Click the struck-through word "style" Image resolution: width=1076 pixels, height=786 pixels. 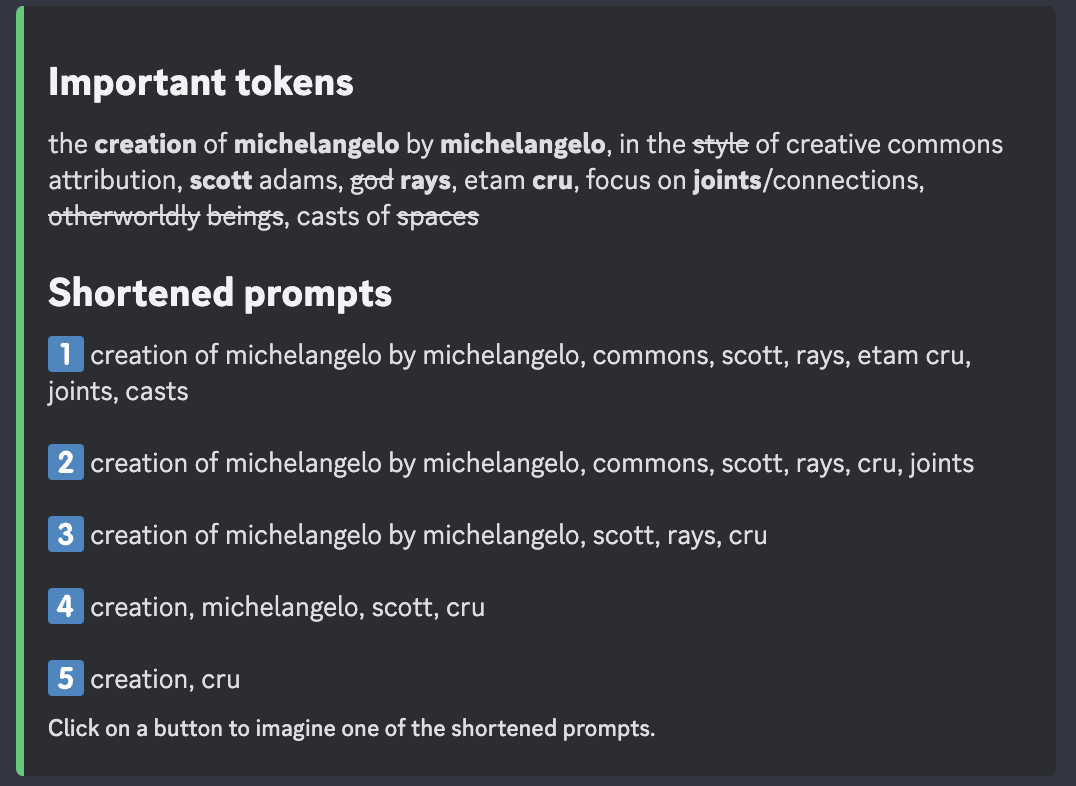click(720, 144)
